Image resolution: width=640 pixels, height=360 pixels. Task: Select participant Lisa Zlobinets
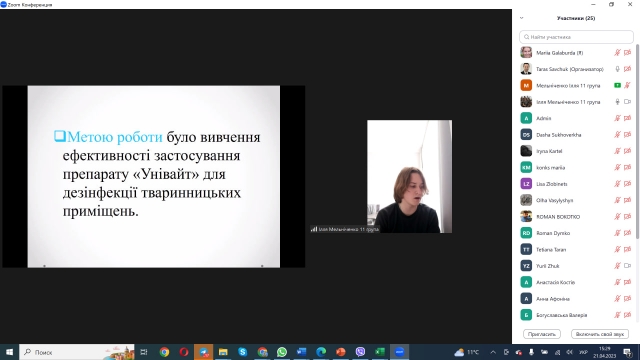click(576, 184)
